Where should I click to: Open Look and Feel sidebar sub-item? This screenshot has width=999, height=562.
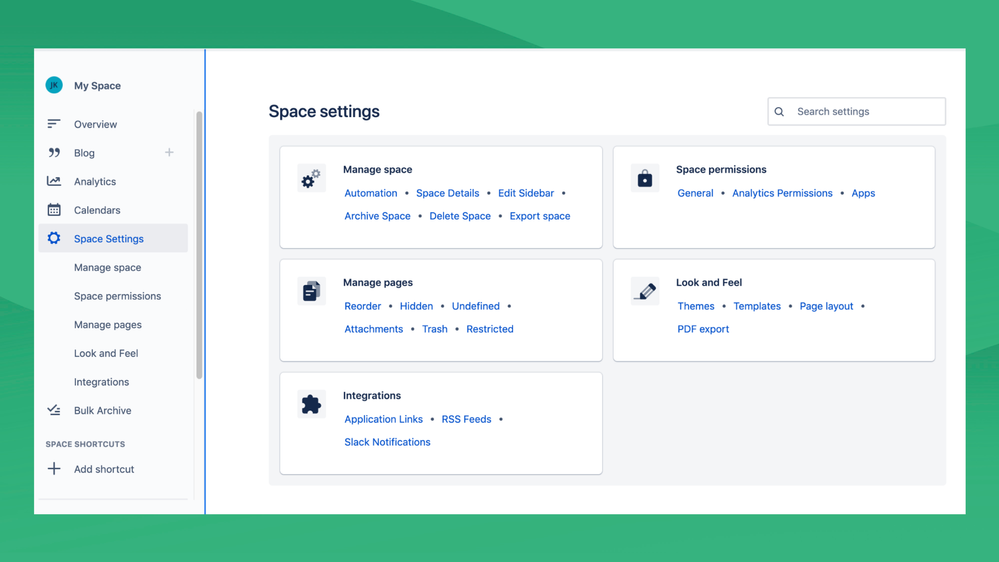coord(106,354)
